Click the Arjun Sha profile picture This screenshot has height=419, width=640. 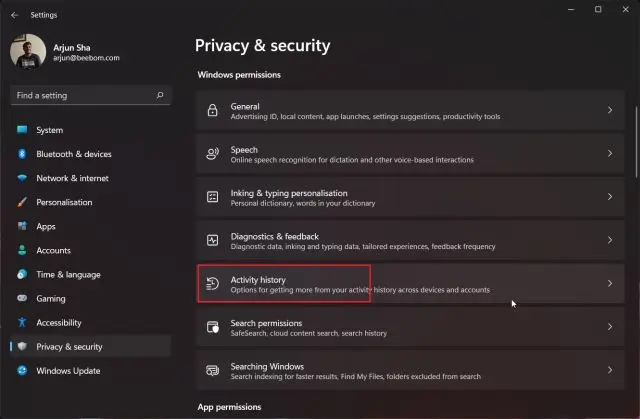28,52
